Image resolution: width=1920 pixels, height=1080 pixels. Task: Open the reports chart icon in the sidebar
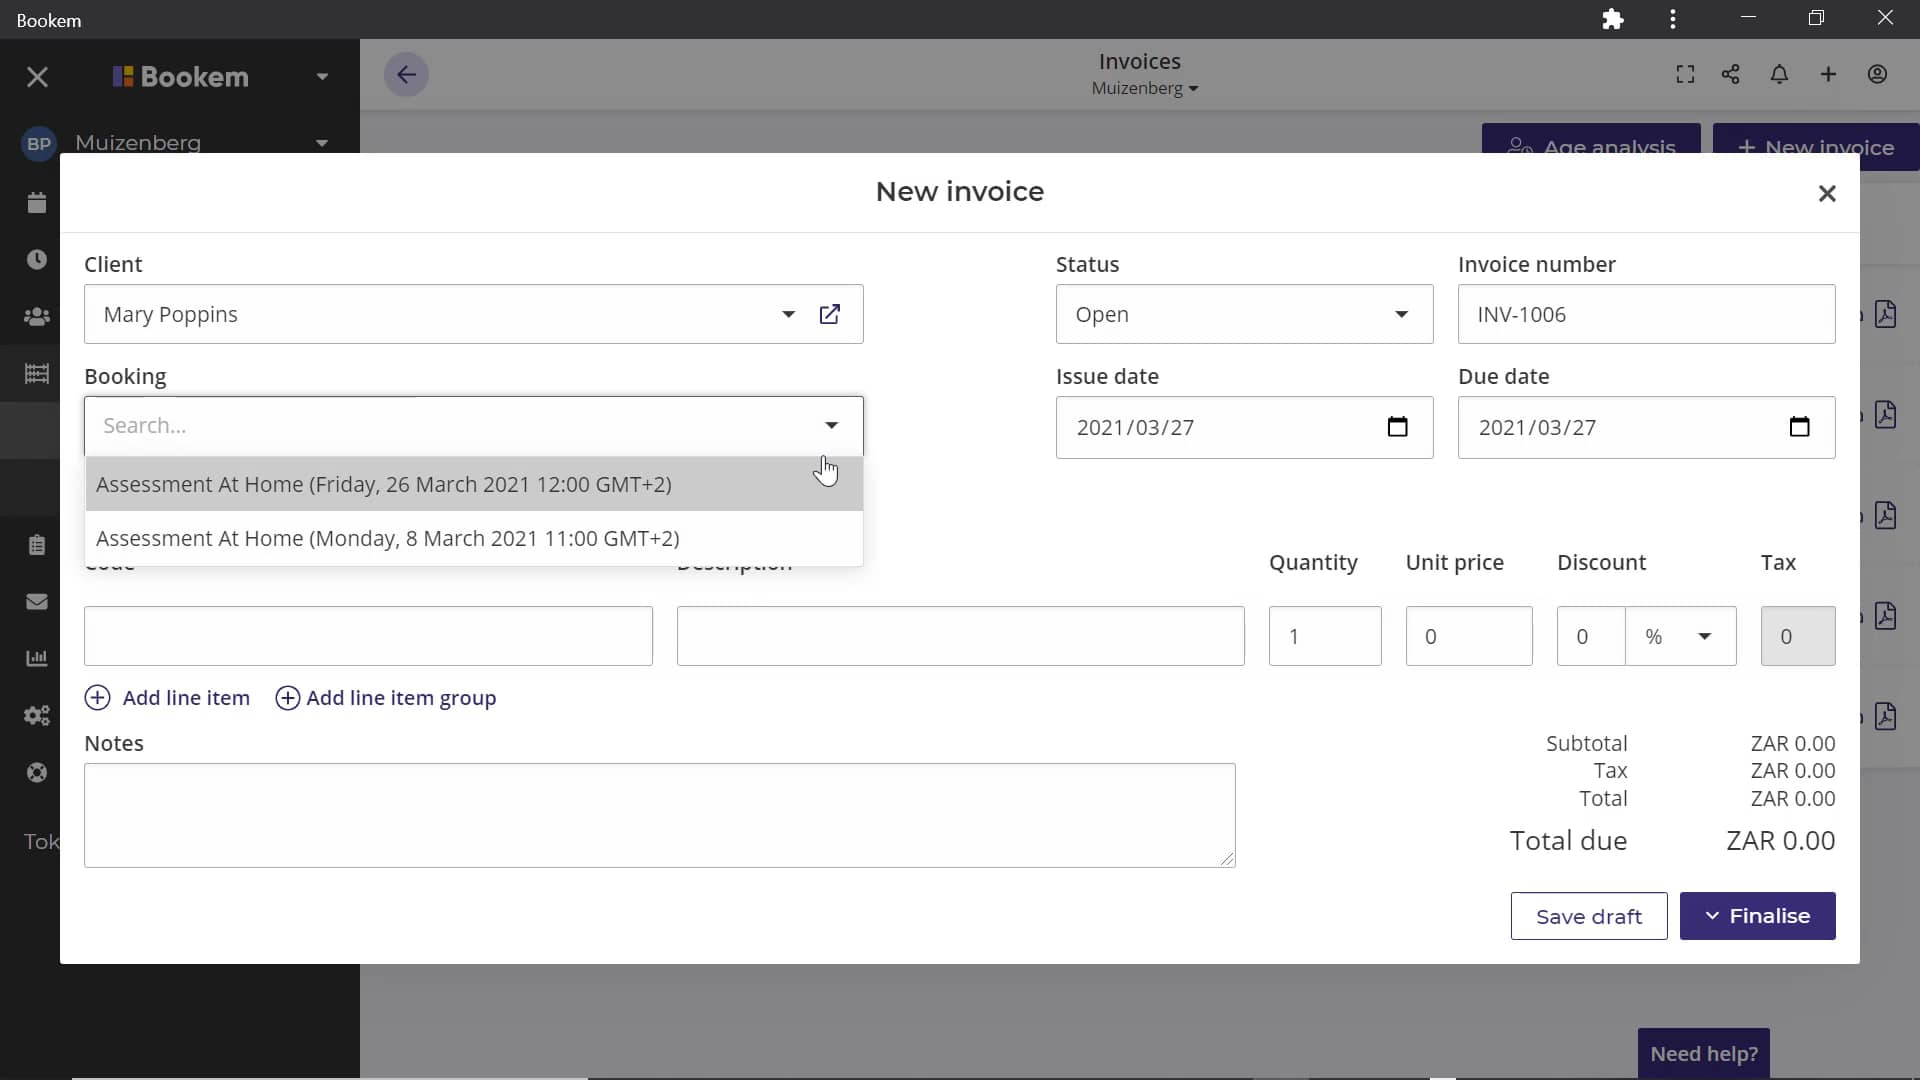click(37, 658)
